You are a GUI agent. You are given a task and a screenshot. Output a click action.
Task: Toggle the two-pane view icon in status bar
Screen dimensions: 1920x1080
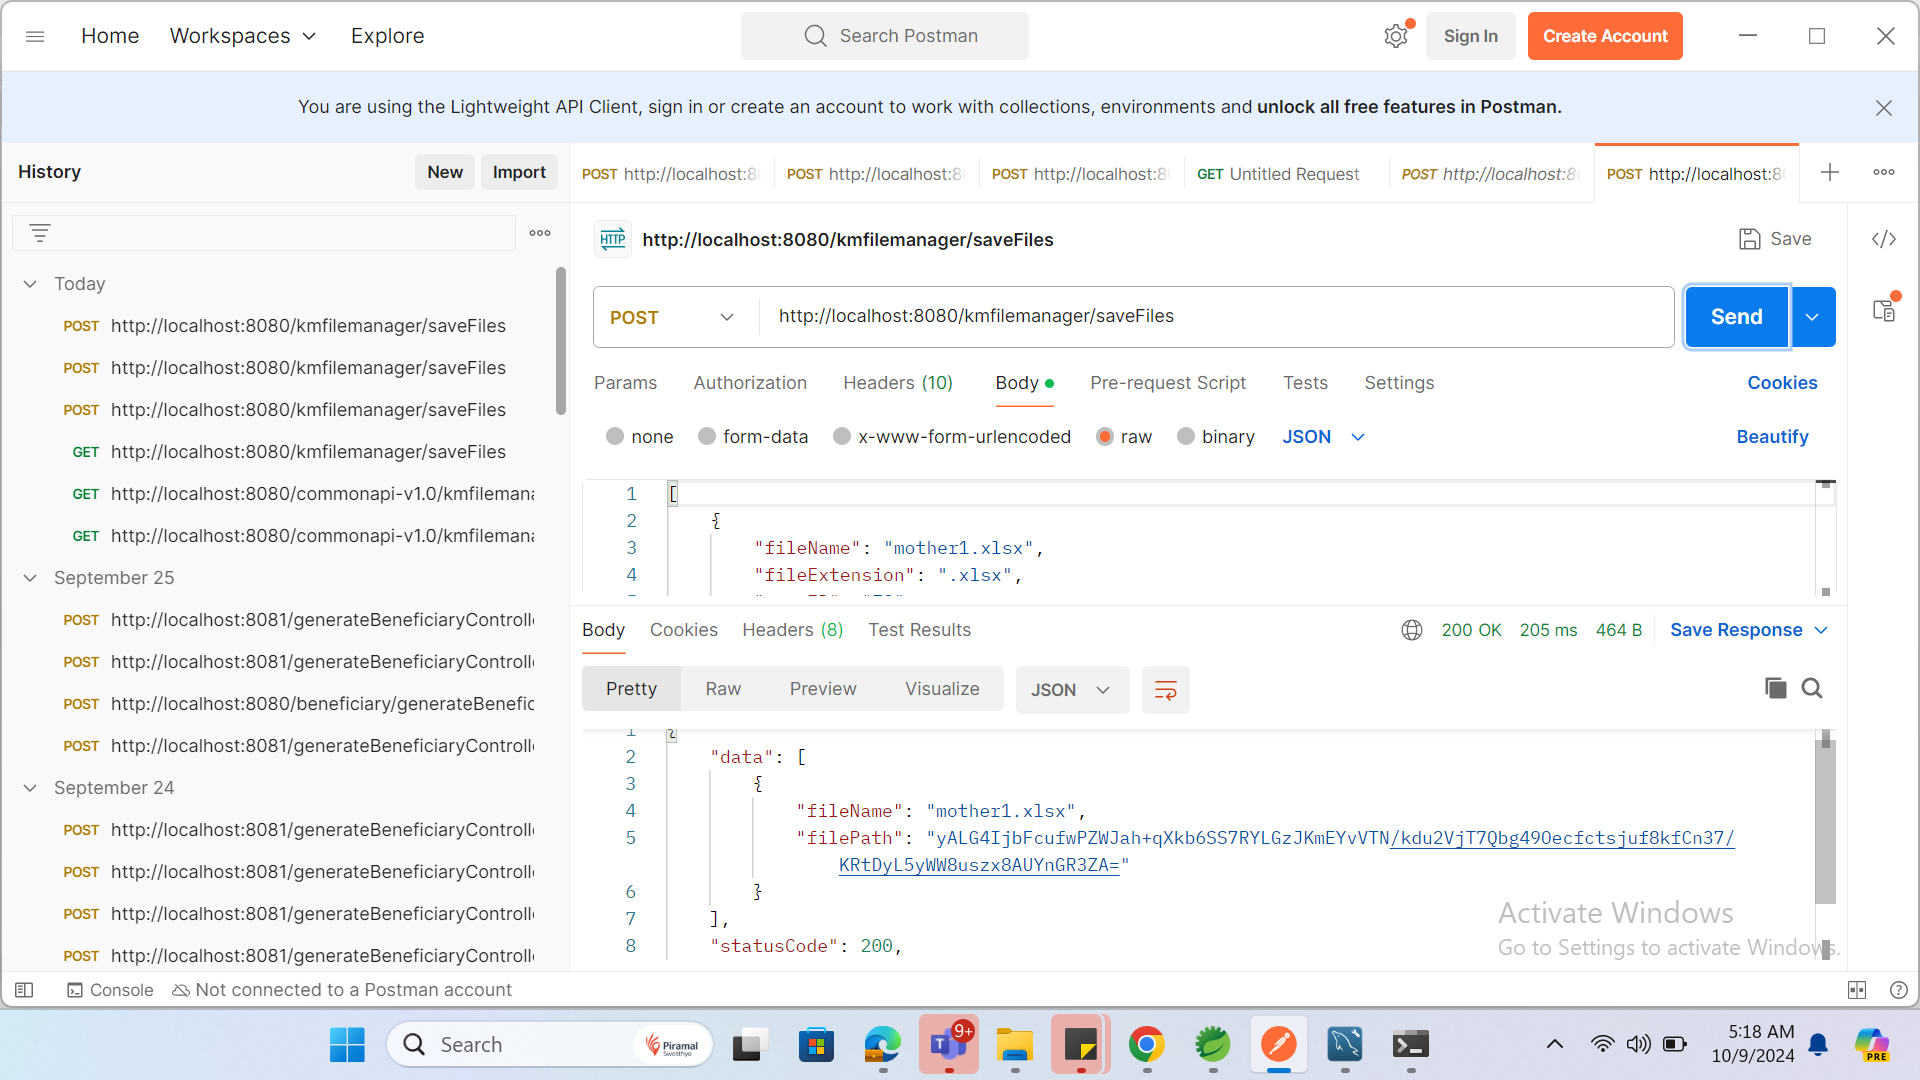pos(1857,990)
